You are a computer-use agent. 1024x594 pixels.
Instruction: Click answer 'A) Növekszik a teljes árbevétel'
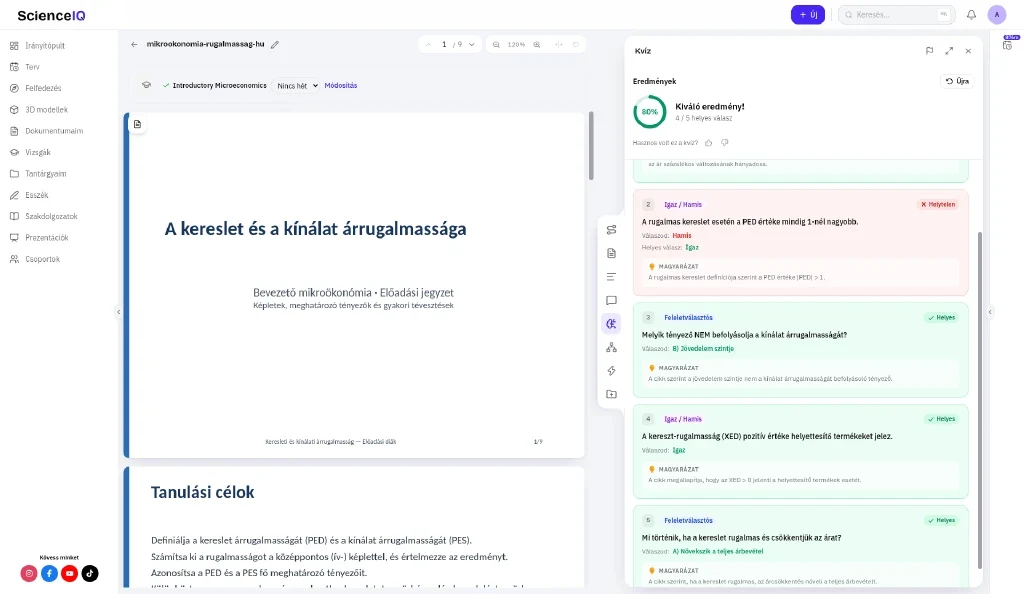coord(718,551)
